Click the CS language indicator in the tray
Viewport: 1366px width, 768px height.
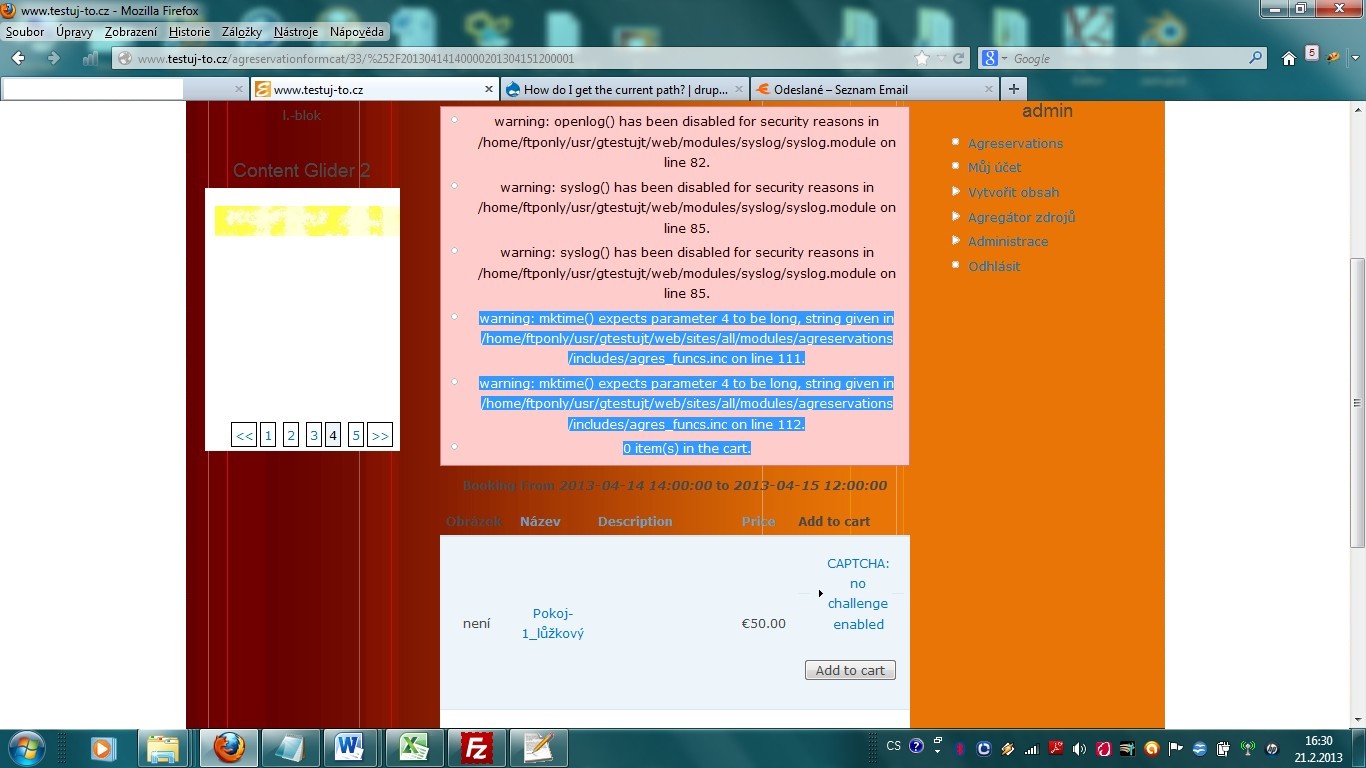(x=894, y=746)
